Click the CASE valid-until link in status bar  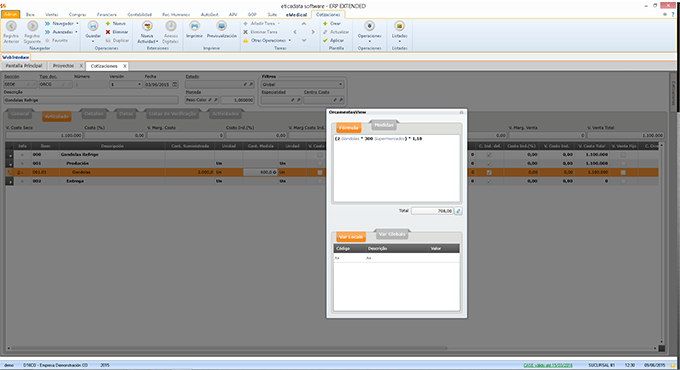[548, 365]
